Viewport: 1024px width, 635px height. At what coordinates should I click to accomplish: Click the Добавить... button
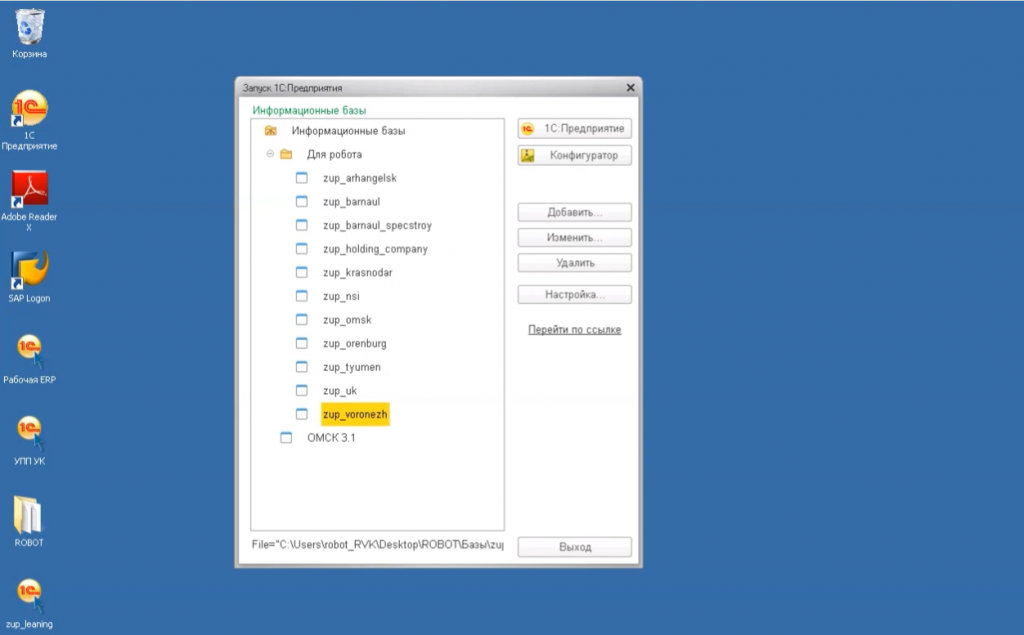click(x=575, y=212)
